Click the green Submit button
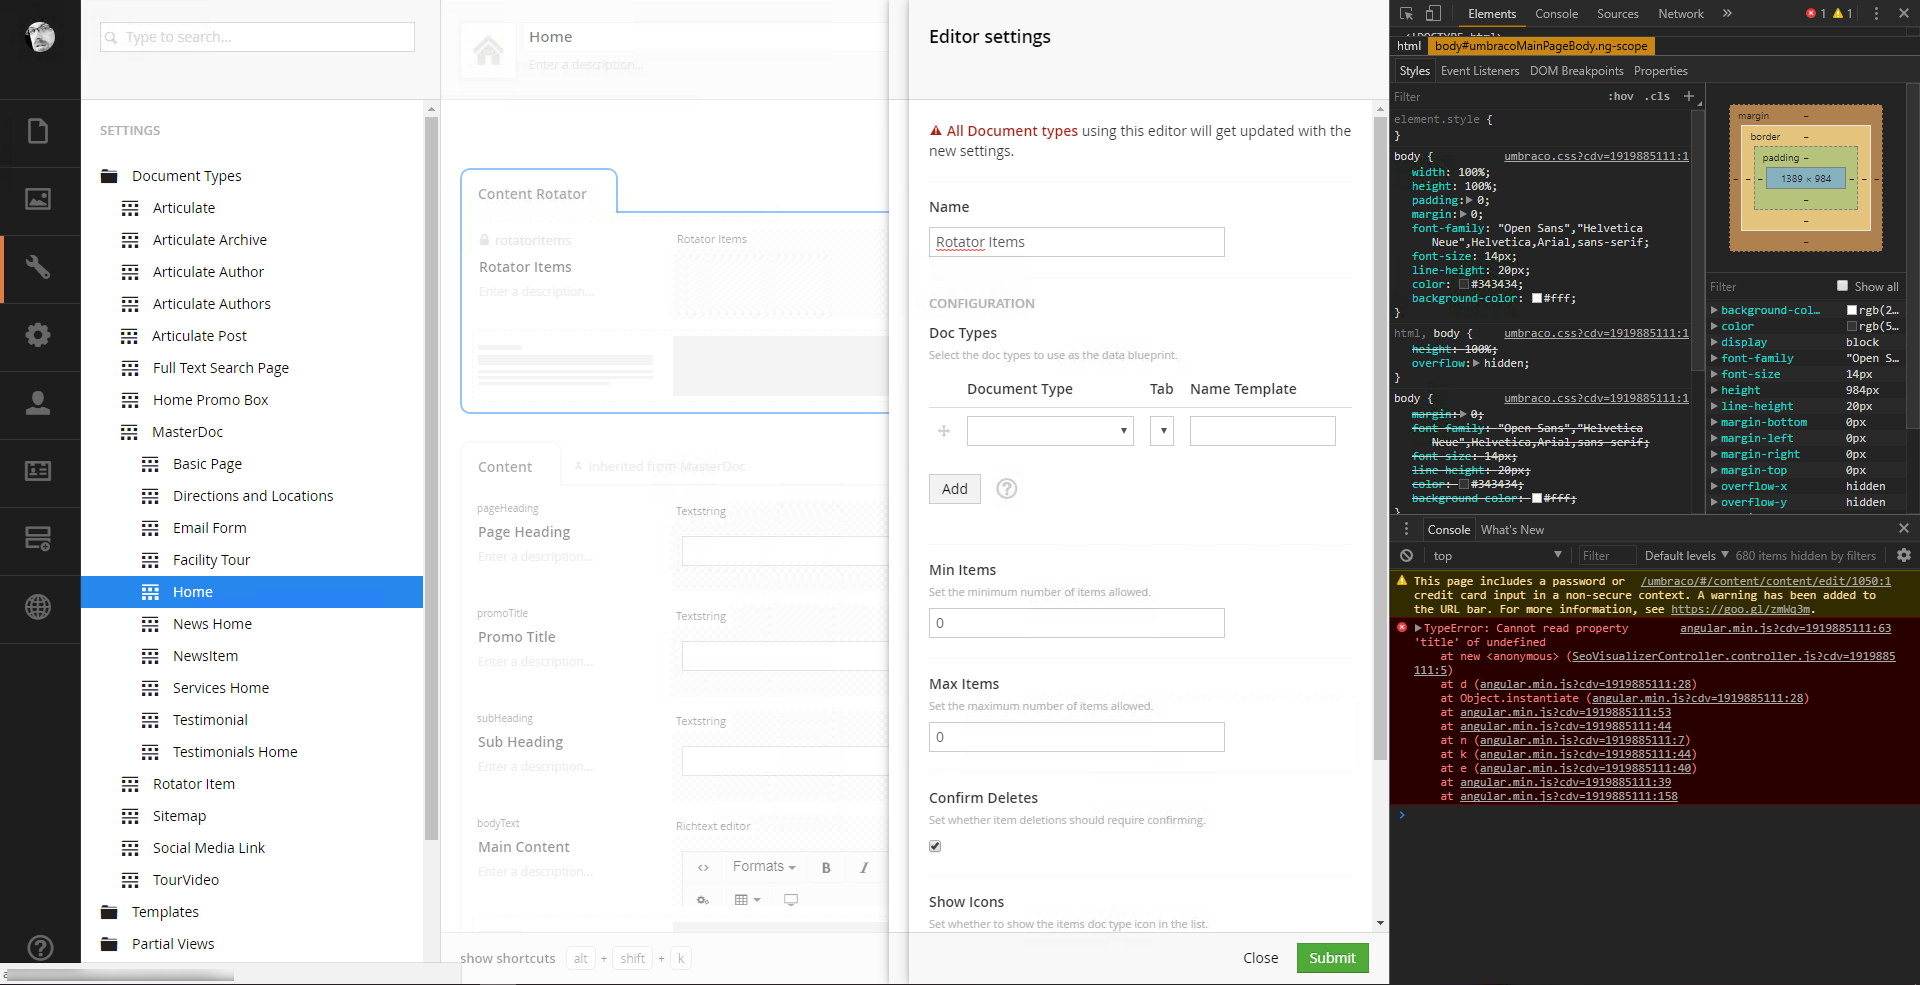The height and width of the screenshot is (985, 1920). [x=1332, y=958]
